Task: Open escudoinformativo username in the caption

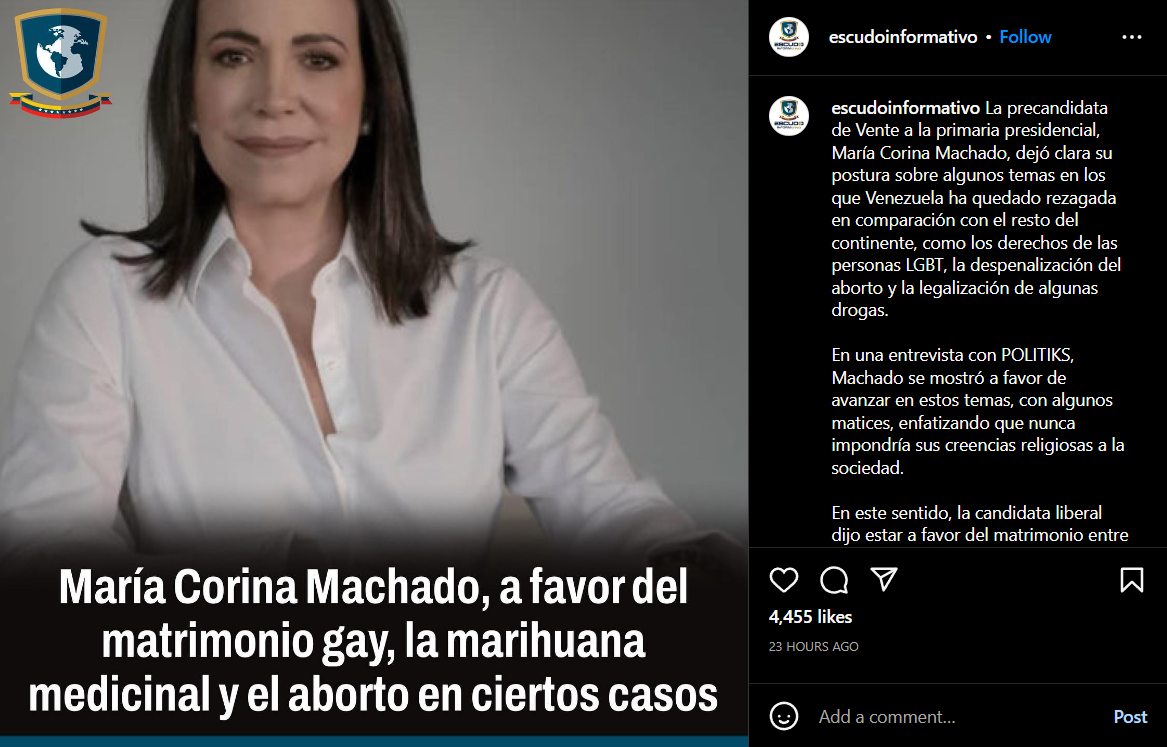Action: click(x=905, y=108)
